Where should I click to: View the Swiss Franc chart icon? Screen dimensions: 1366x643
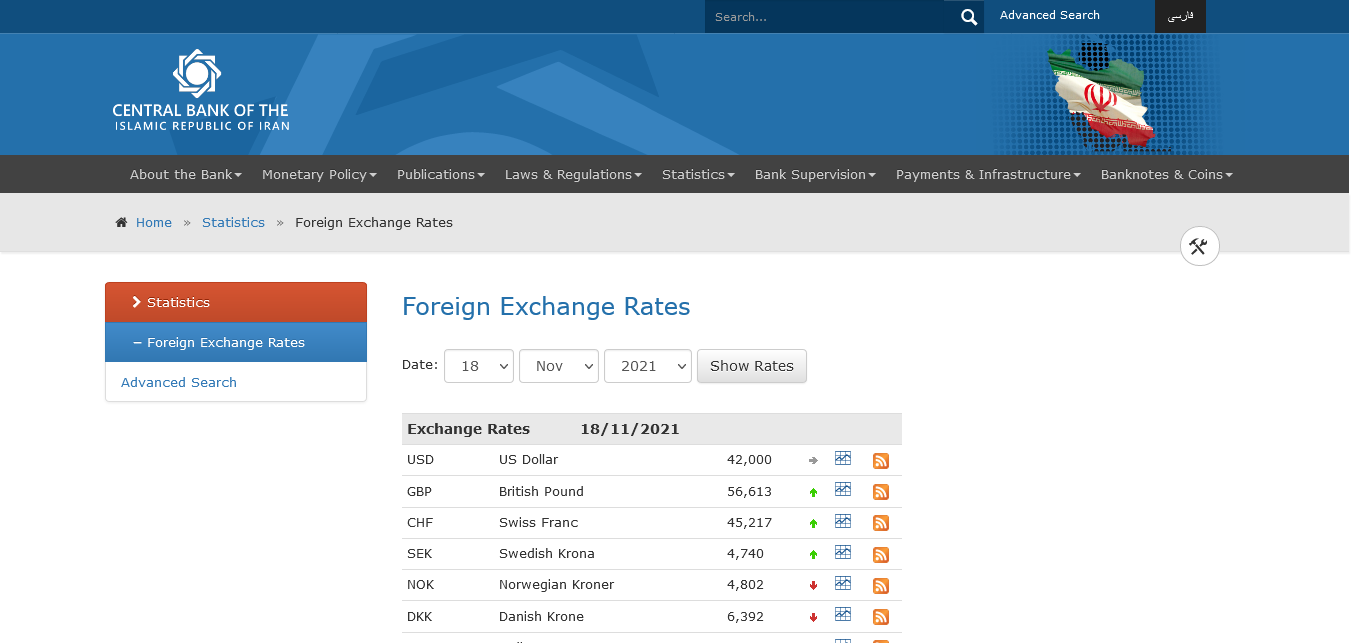click(x=843, y=521)
